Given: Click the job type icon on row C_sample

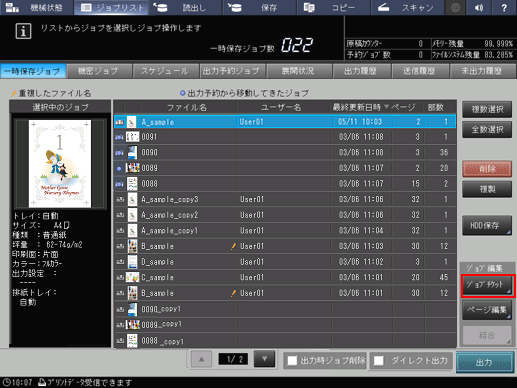Looking at the screenshot, I should [120, 277].
